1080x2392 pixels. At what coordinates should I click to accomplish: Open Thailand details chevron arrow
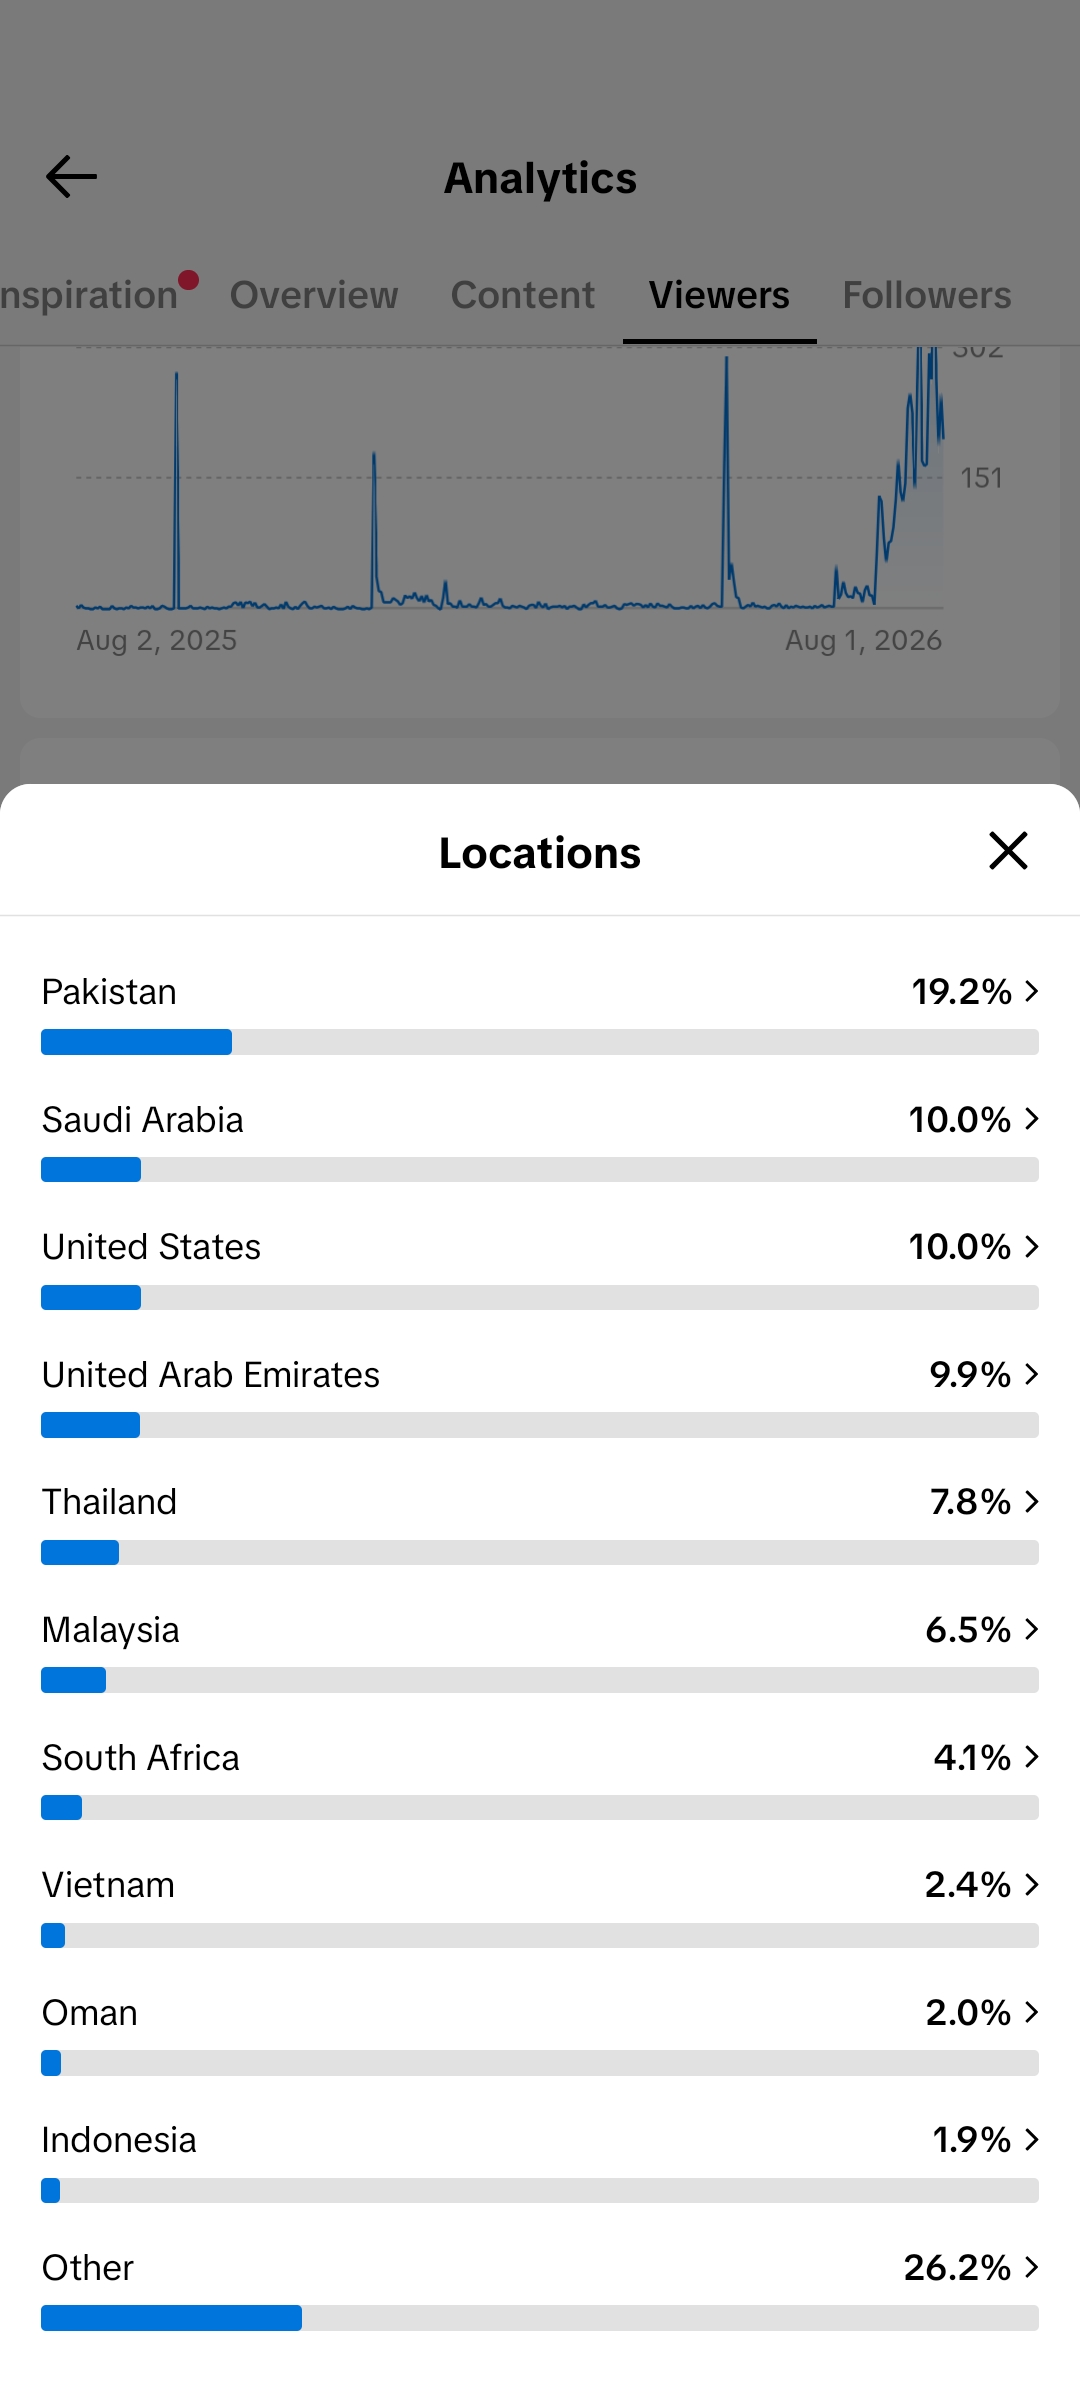point(1032,1501)
